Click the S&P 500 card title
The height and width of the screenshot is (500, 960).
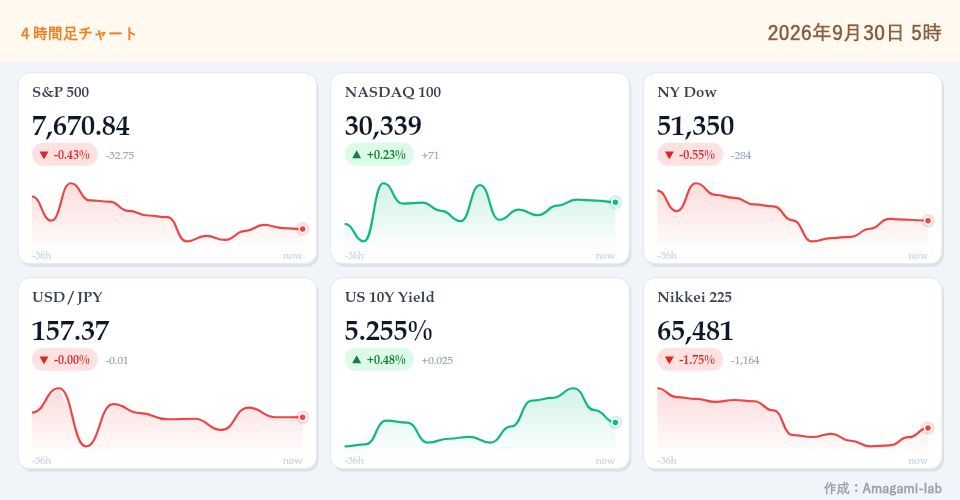click(61, 92)
